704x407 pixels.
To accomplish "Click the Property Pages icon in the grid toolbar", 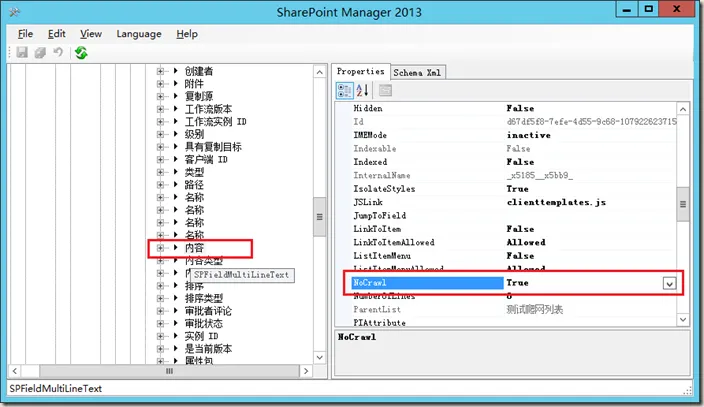I will 385,90.
